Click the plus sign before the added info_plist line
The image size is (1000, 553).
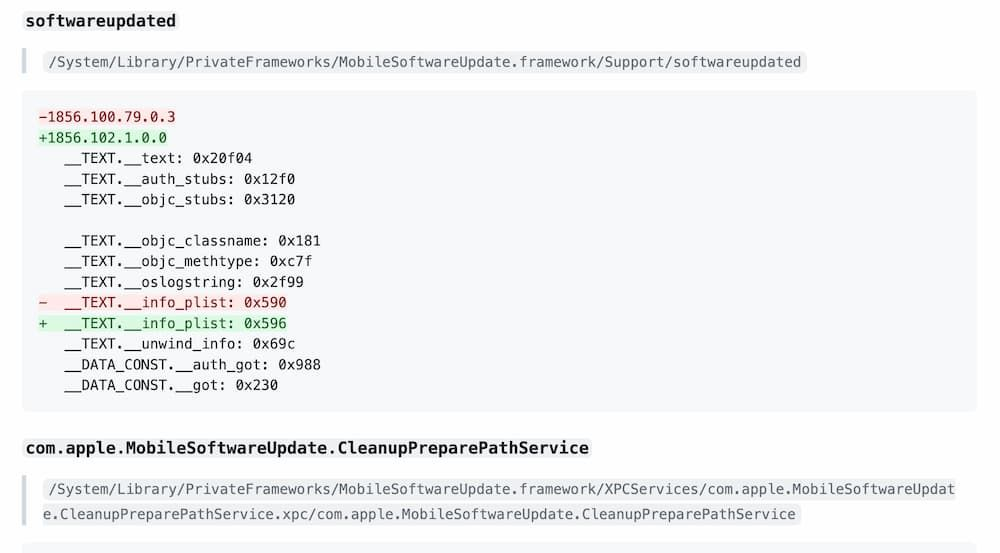coord(43,323)
